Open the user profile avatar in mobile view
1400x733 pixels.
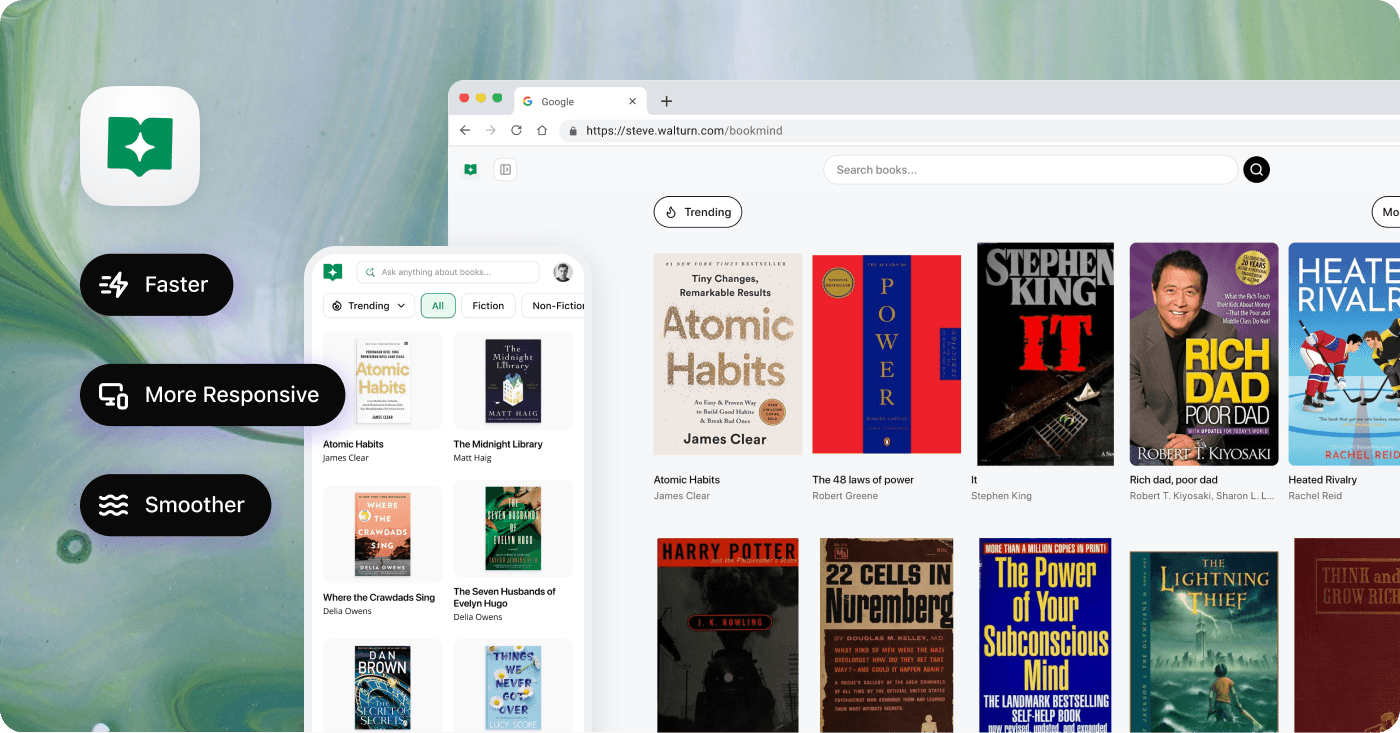pos(563,272)
